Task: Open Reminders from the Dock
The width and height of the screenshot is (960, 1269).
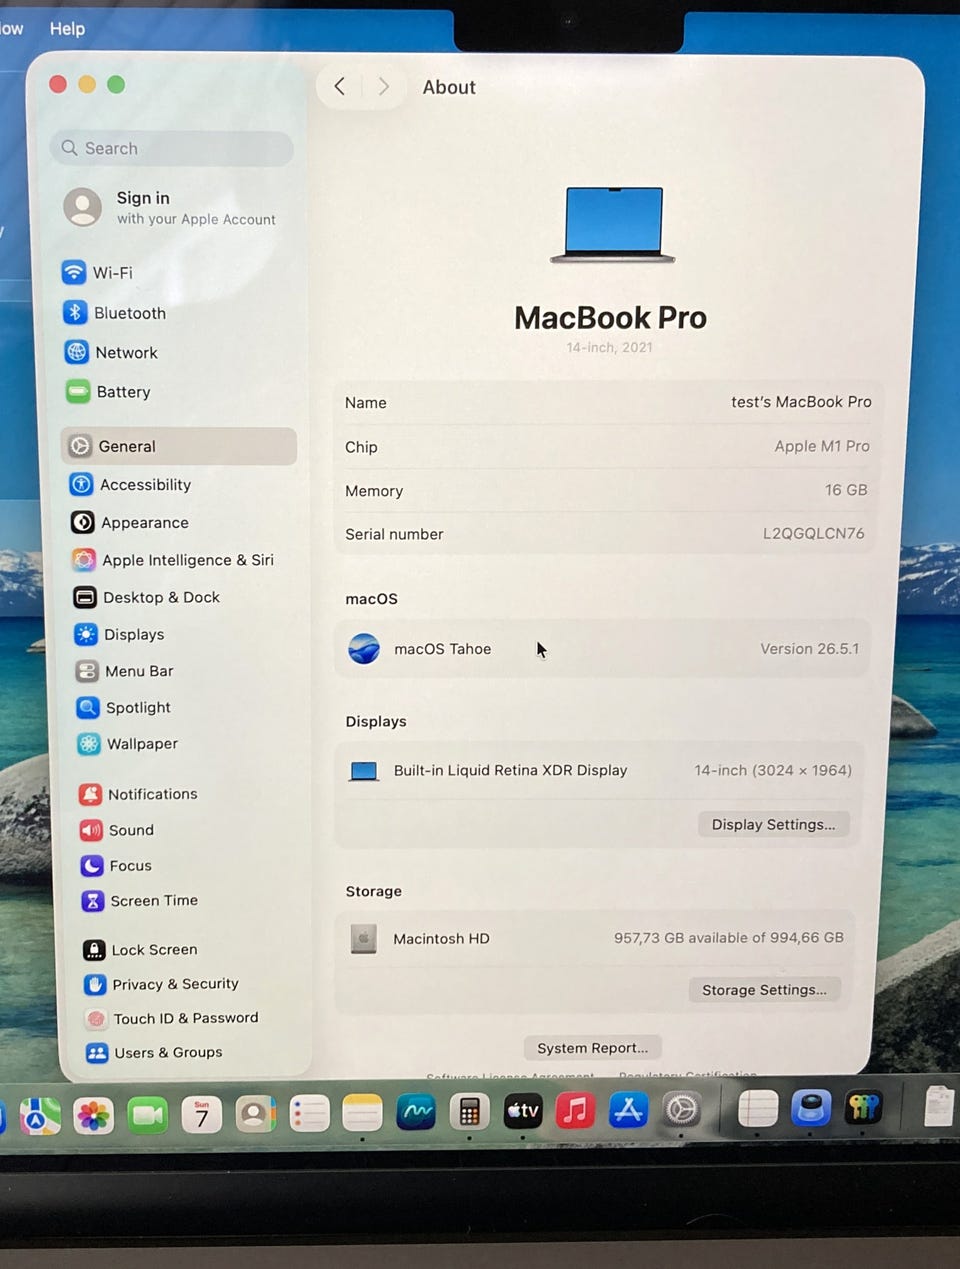Action: pyautogui.click(x=309, y=1113)
